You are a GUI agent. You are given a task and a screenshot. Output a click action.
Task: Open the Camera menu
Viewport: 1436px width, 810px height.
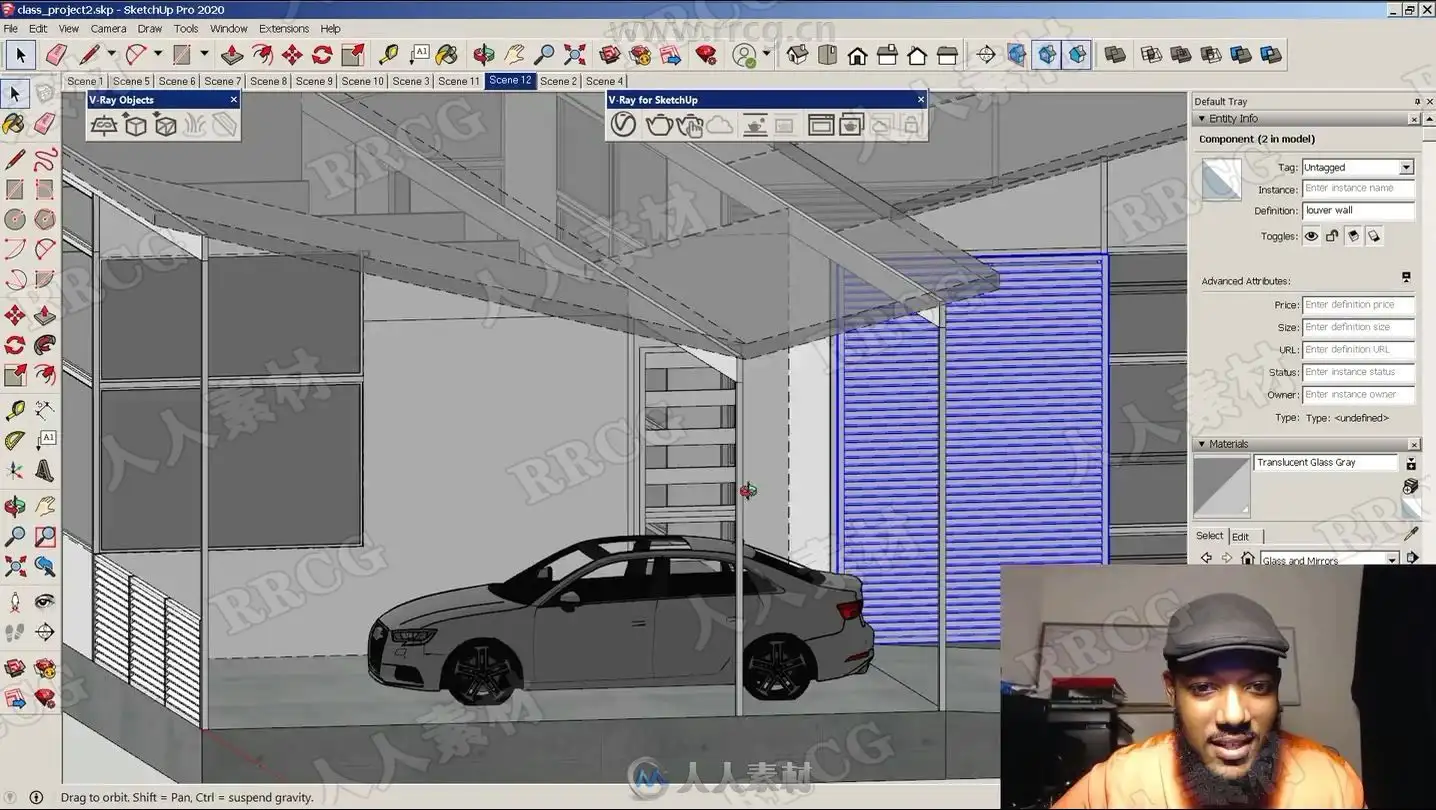pyautogui.click(x=108, y=28)
